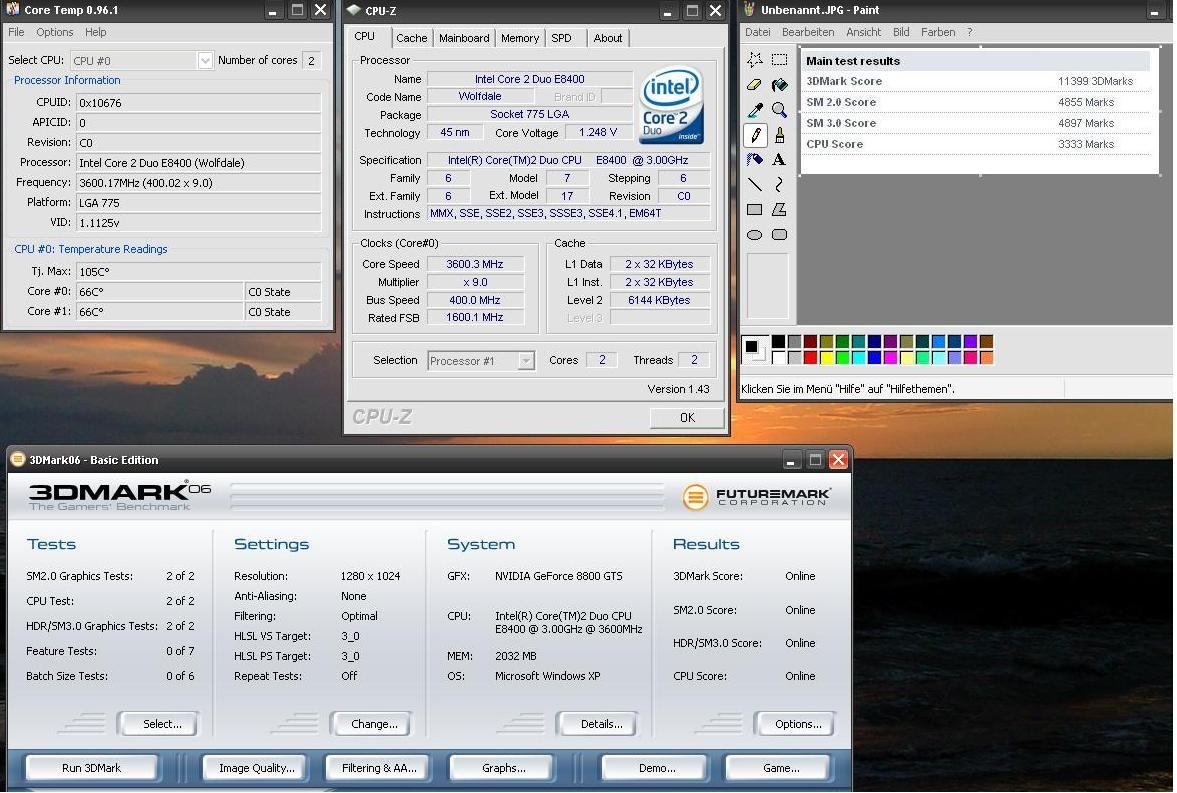
Task: Open the Ansicht menu in Paint
Action: (x=863, y=32)
